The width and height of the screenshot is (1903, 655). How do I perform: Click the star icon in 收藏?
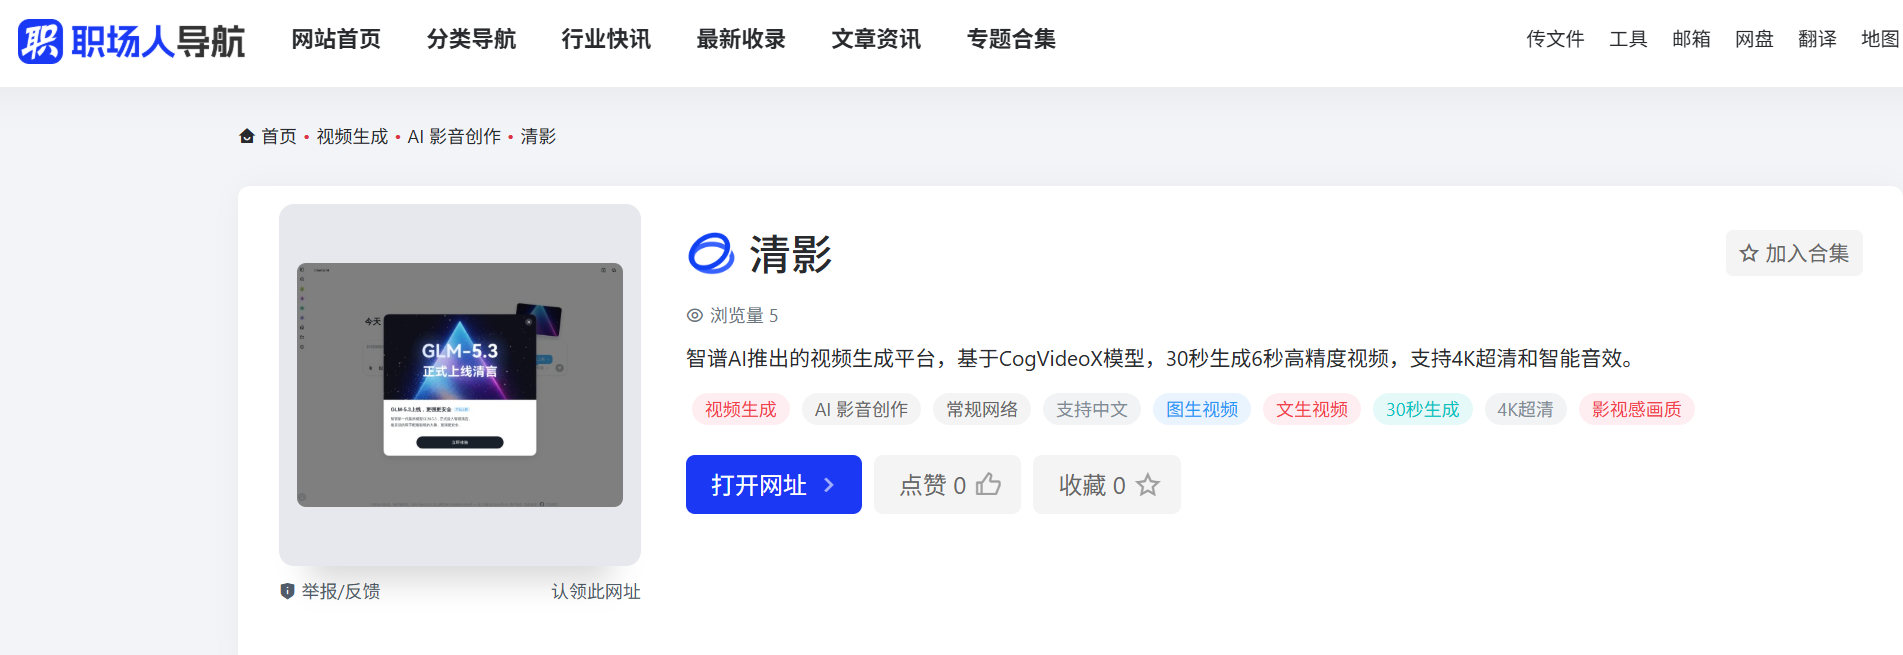click(1148, 485)
